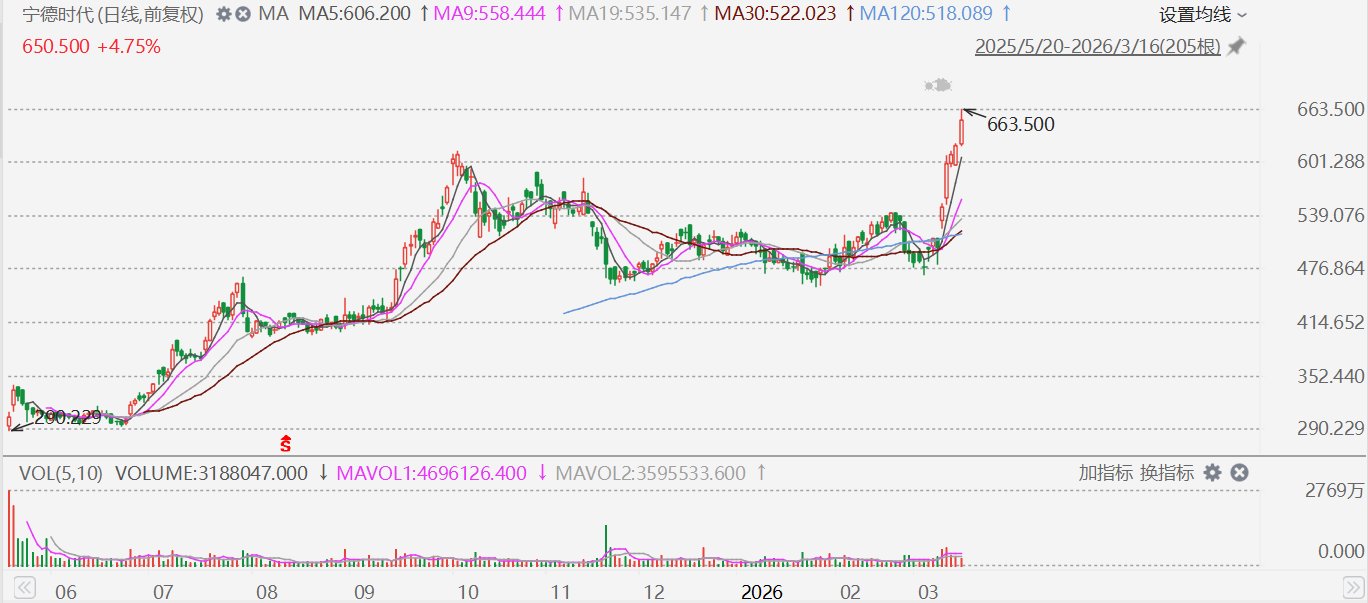Click 加指标 to add an indicator
Viewport: 1368px width, 603px height.
[1105, 473]
